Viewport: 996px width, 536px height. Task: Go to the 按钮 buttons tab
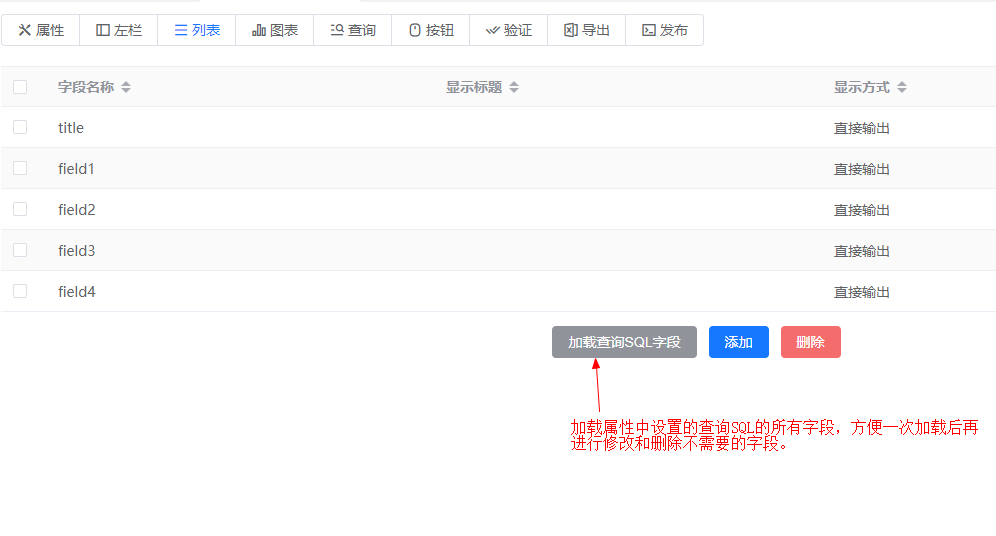(431, 30)
